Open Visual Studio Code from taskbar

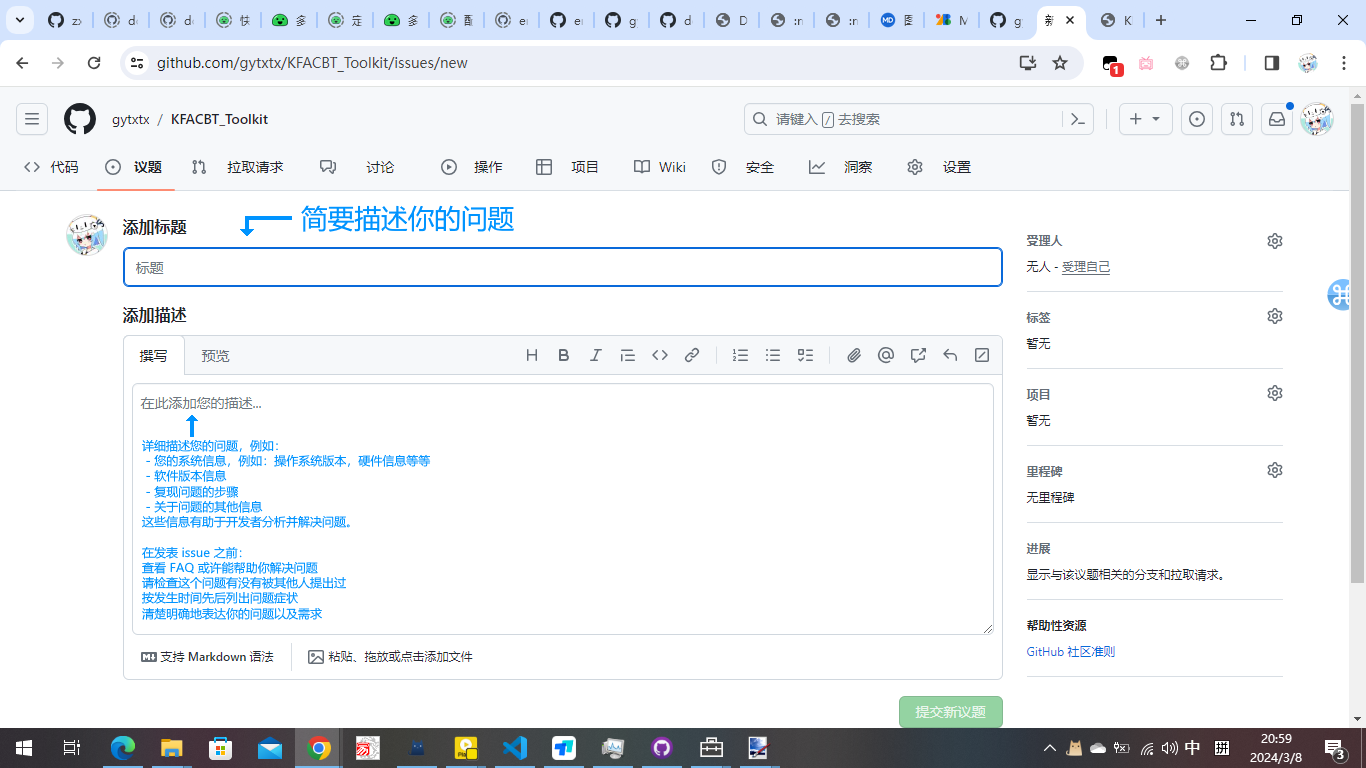coord(514,748)
